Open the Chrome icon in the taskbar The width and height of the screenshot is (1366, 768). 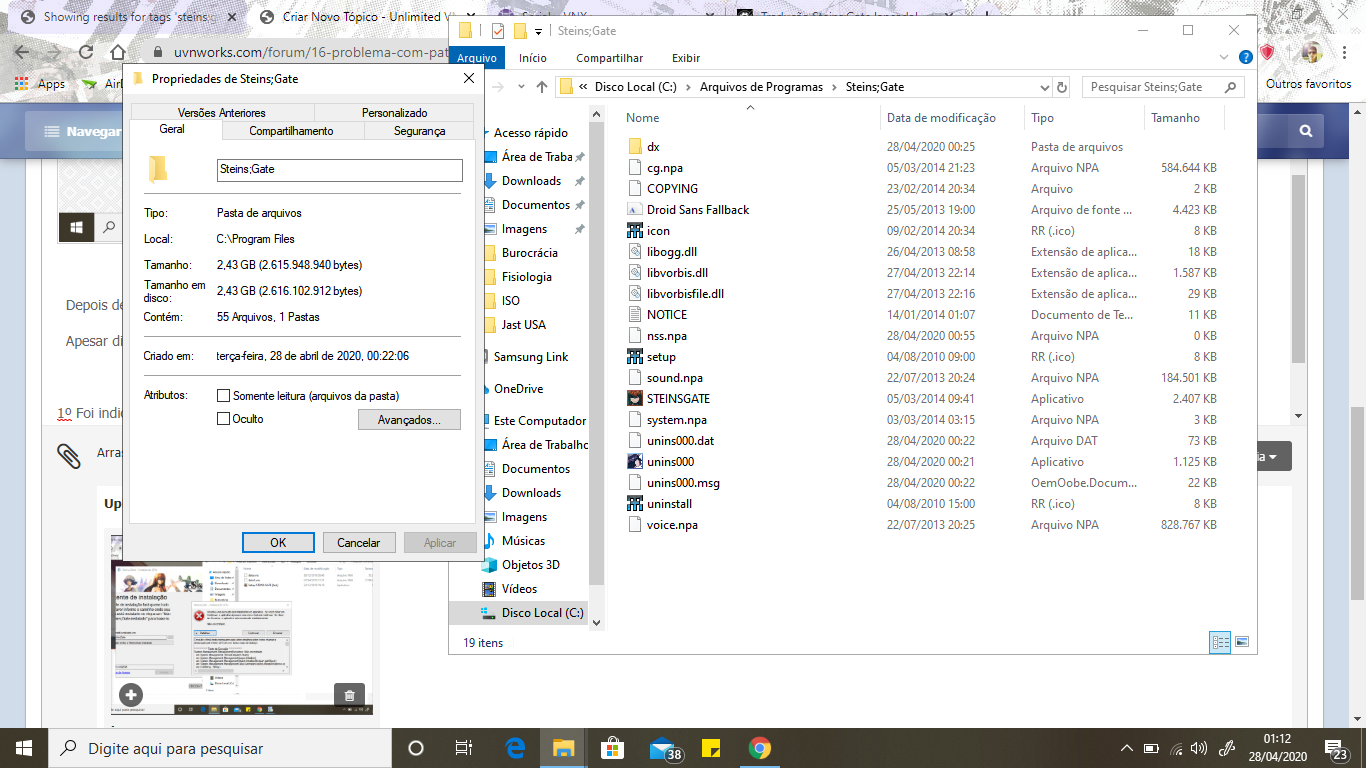pyautogui.click(x=760, y=748)
